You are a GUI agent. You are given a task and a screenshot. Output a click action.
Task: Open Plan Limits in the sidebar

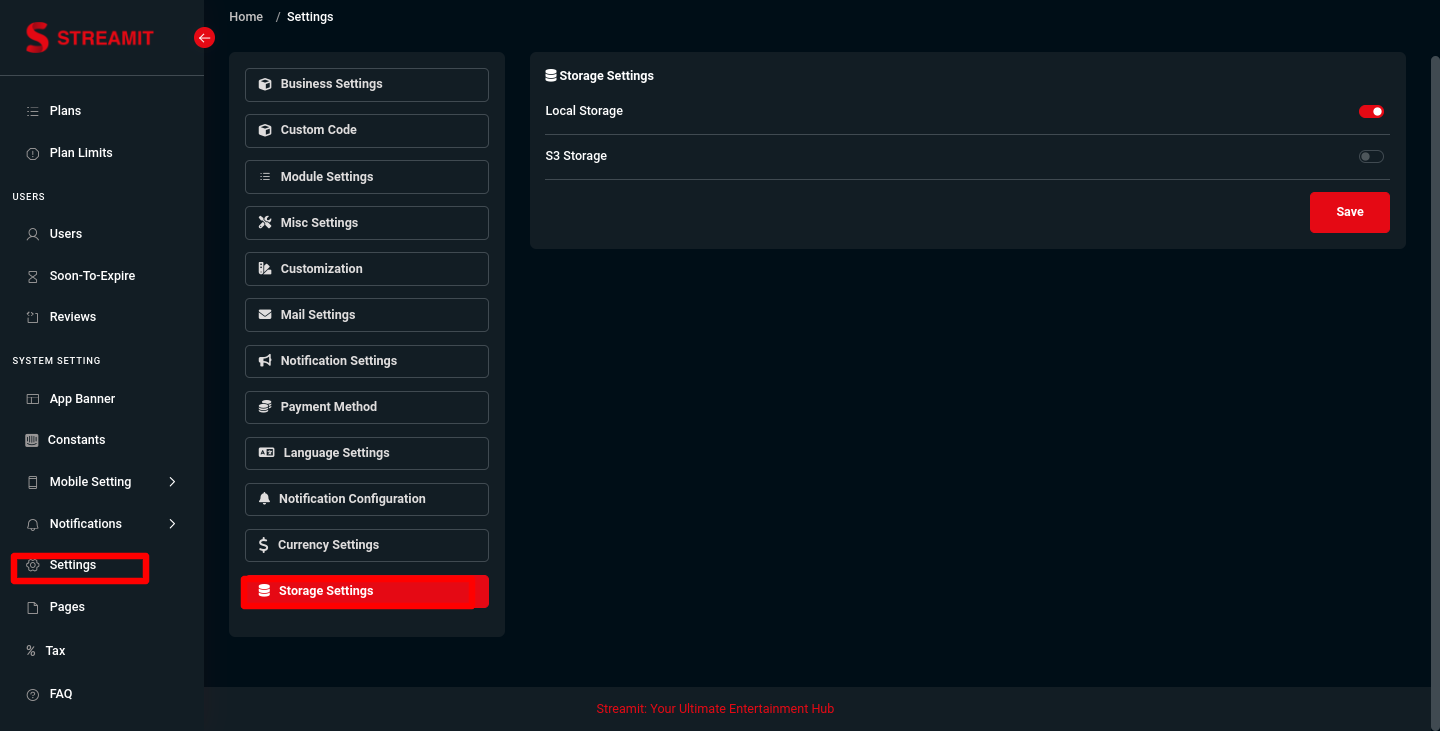click(x=81, y=153)
